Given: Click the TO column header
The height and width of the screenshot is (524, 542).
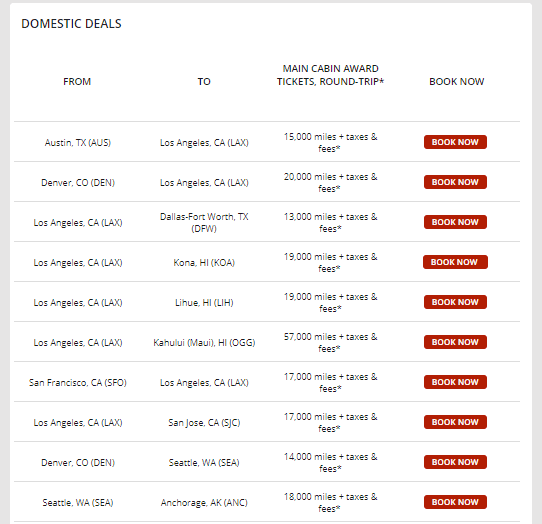Looking at the screenshot, I should (204, 82).
